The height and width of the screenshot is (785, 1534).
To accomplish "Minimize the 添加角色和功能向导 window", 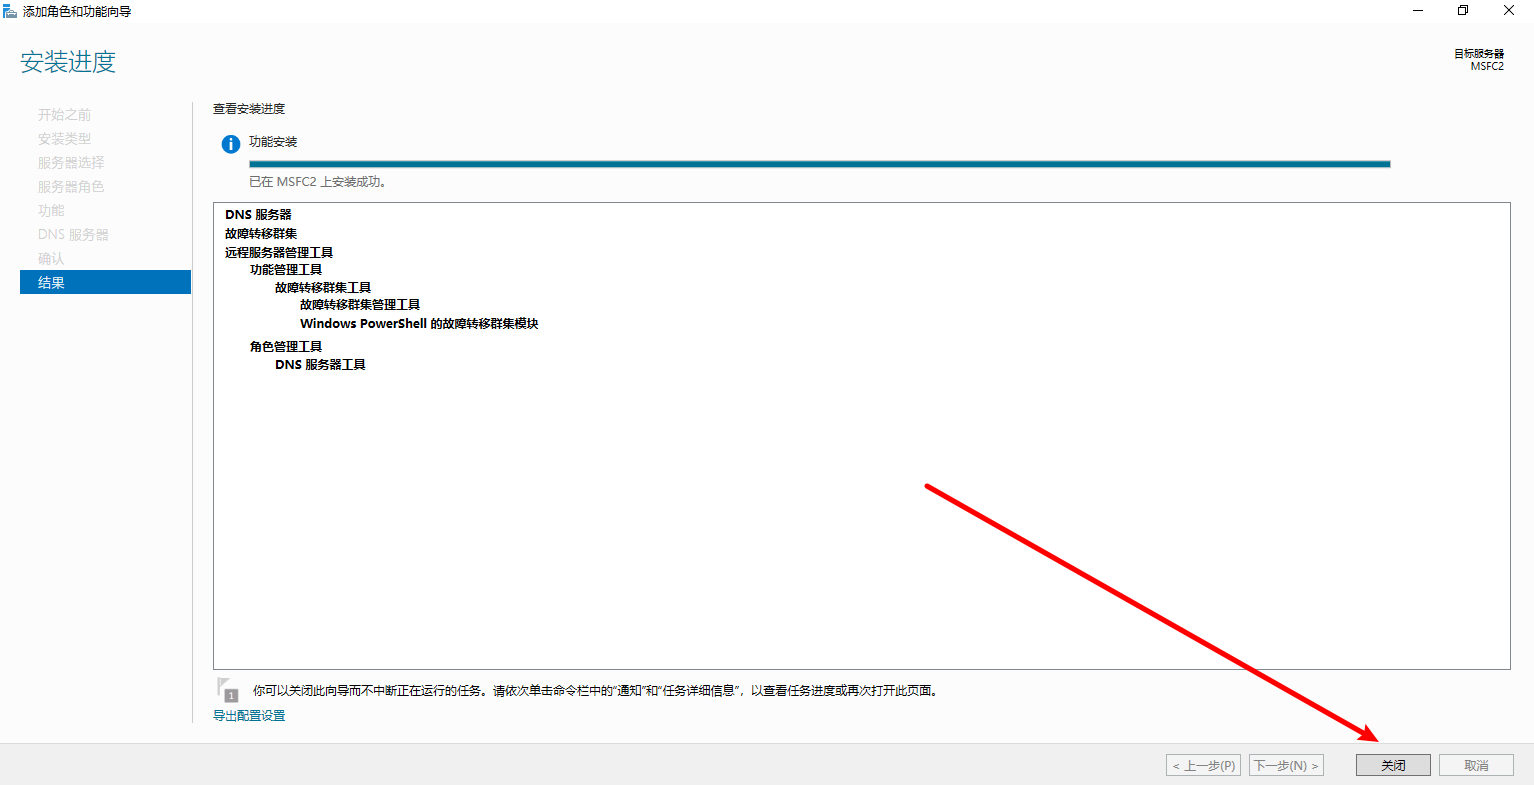I will (1418, 11).
